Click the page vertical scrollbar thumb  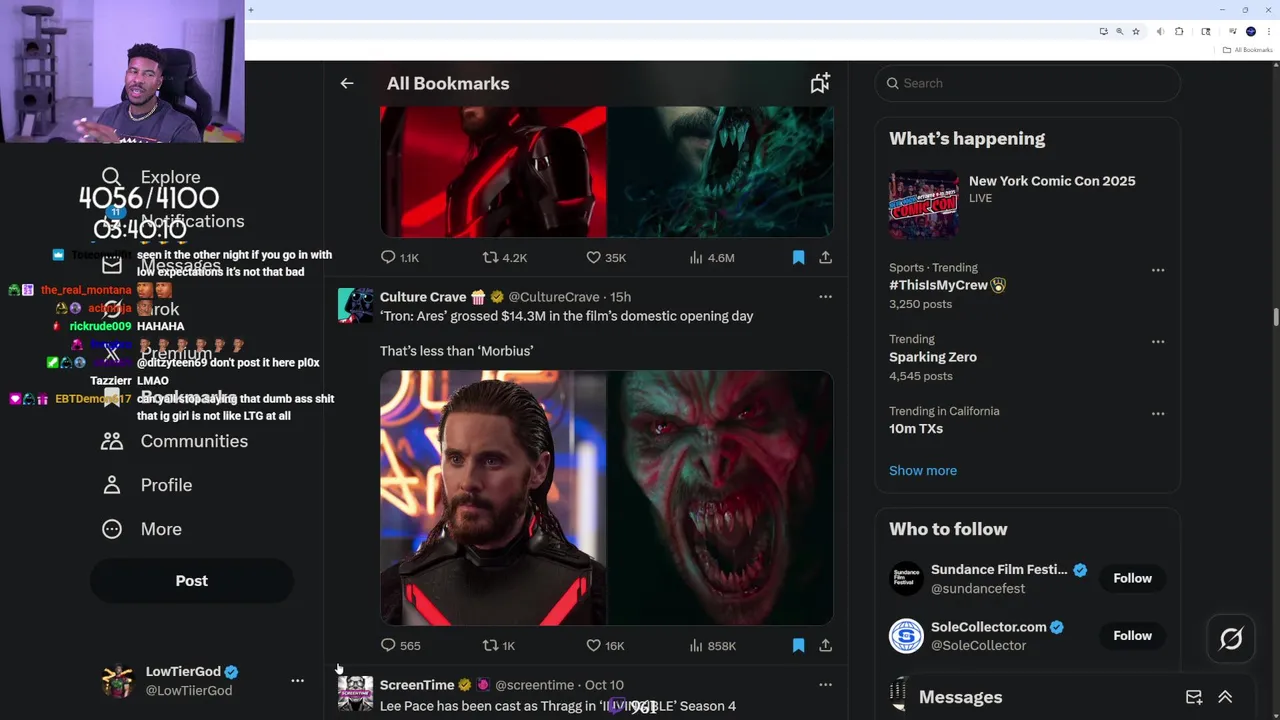pyautogui.click(x=1275, y=318)
